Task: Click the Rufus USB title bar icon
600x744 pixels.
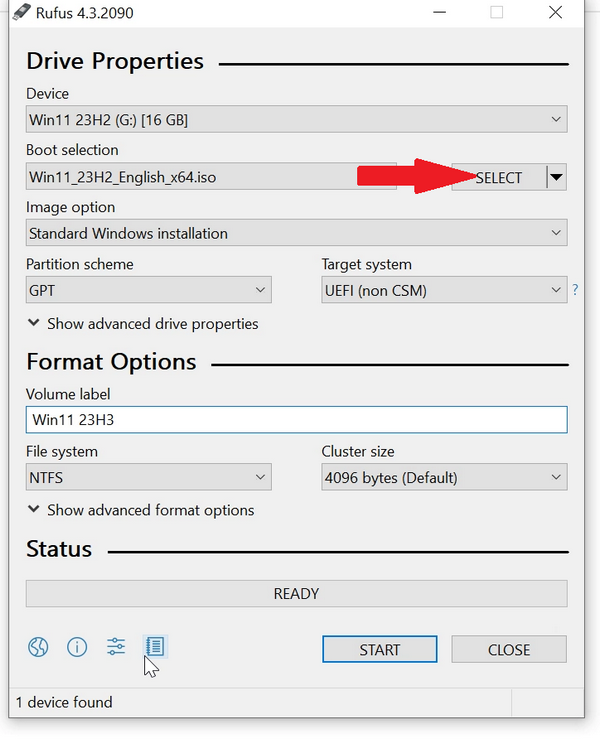Action: [22, 13]
